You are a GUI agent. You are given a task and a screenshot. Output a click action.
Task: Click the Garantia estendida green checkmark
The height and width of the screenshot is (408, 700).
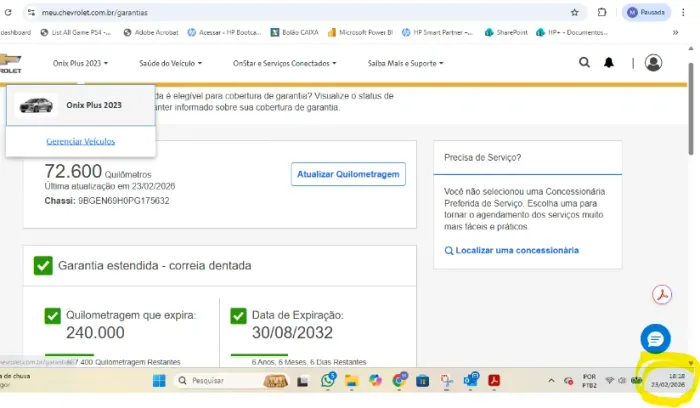point(43,266)
